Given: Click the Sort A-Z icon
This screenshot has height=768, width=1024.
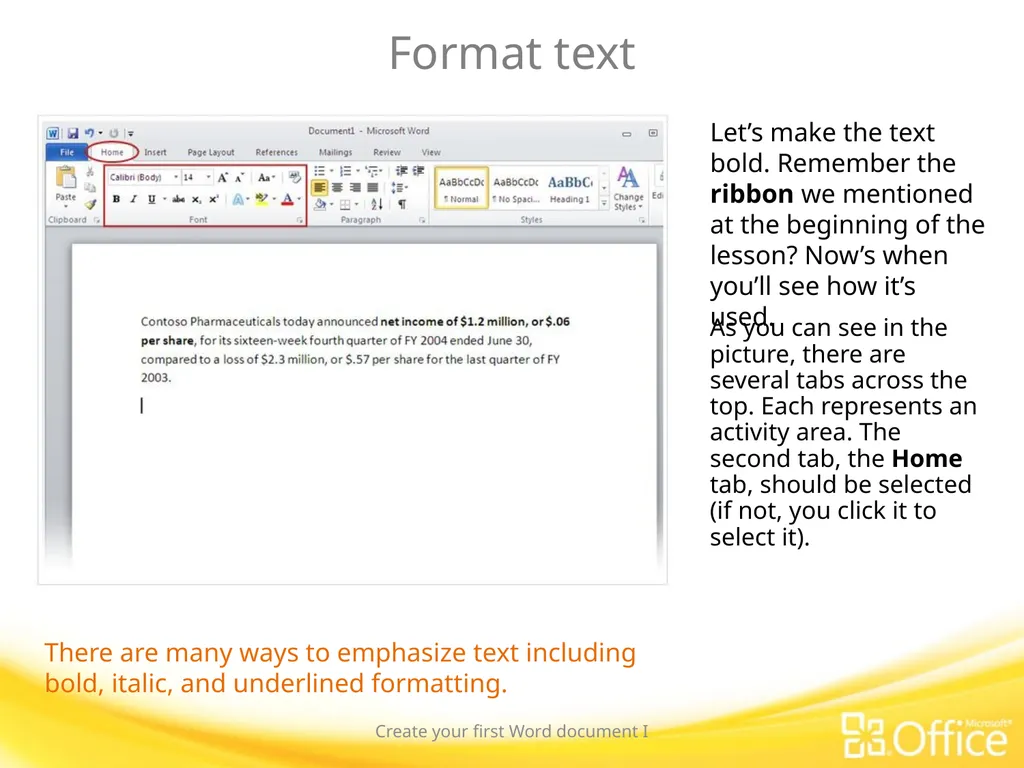Looking at the screenshot, I should [377, 204].
